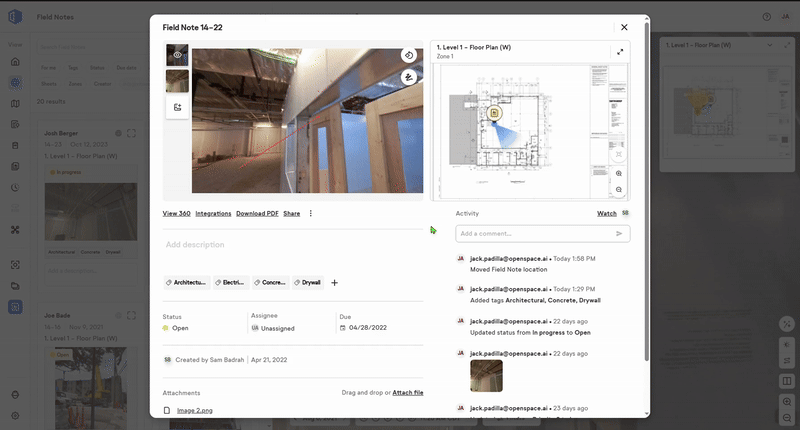Select the Concrete tag chip
800x430 pixels.
click(271, 283)
